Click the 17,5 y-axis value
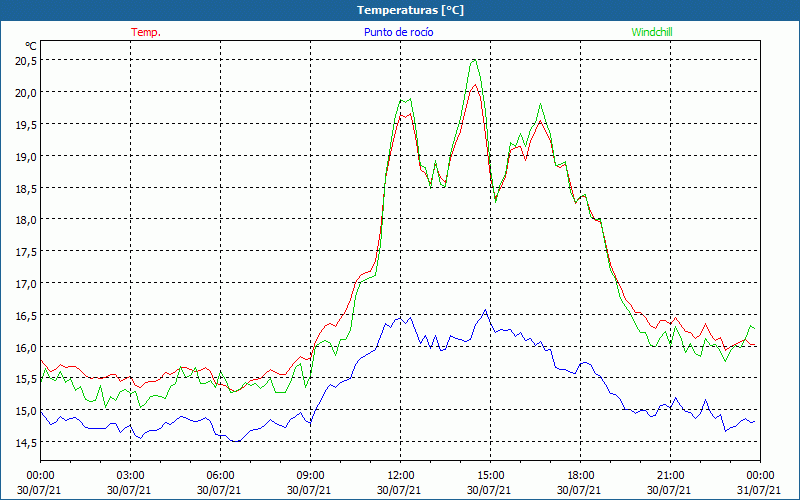The height and width of the screenshot is (500, 800). [26, 252]
